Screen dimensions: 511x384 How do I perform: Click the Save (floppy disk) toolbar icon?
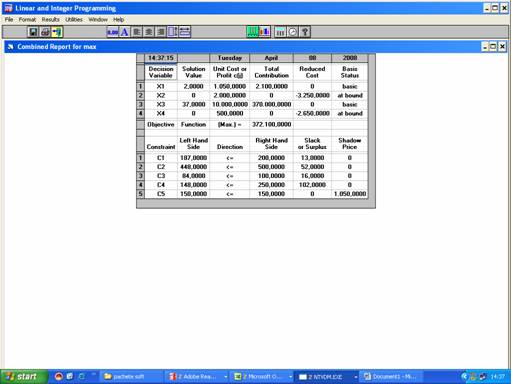coord(33,32)
